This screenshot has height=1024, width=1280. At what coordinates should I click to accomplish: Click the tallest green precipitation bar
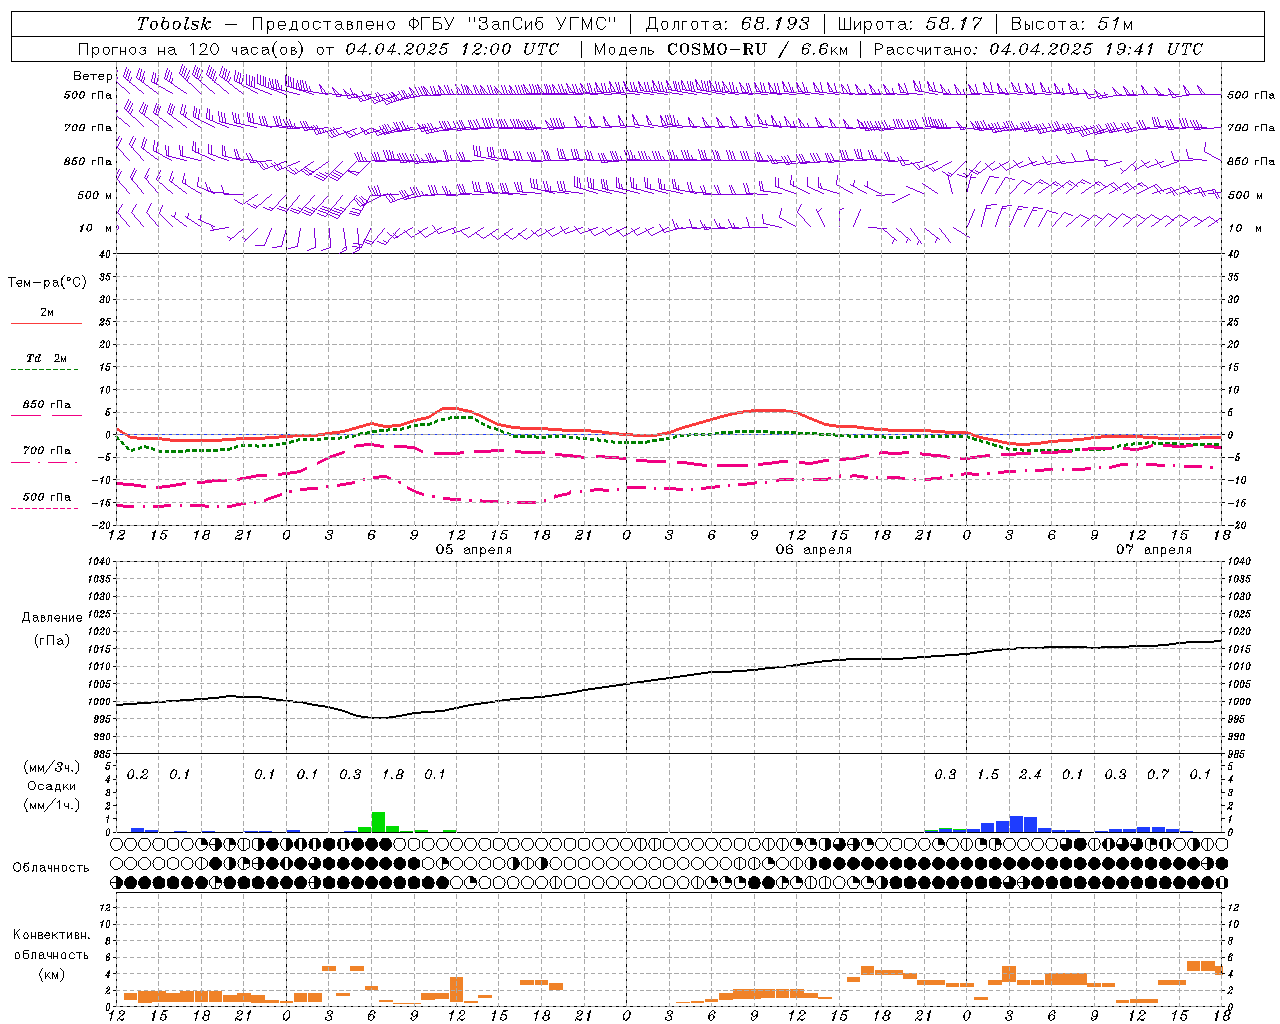[378, 821]
